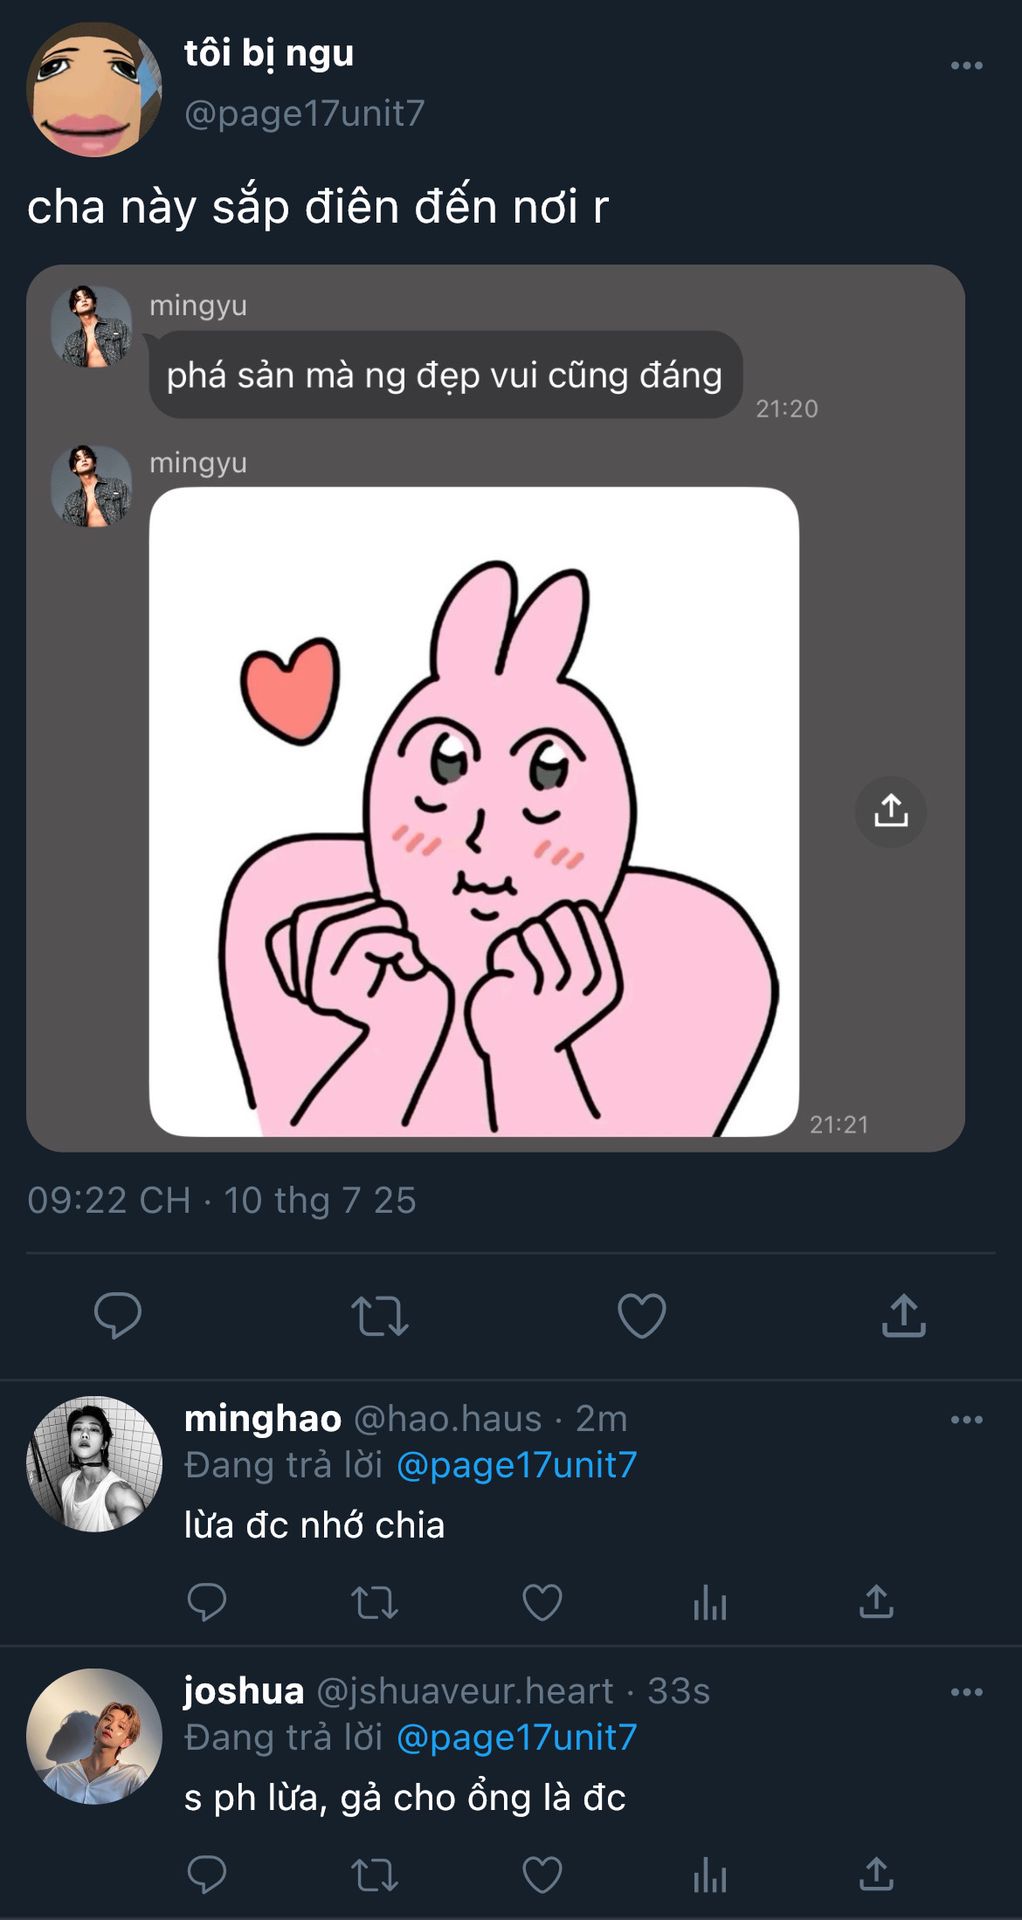The width and height of the screenshot is (1022, 1920).
Task: Share joshua's reply
Action: (x=876, y=1874)
